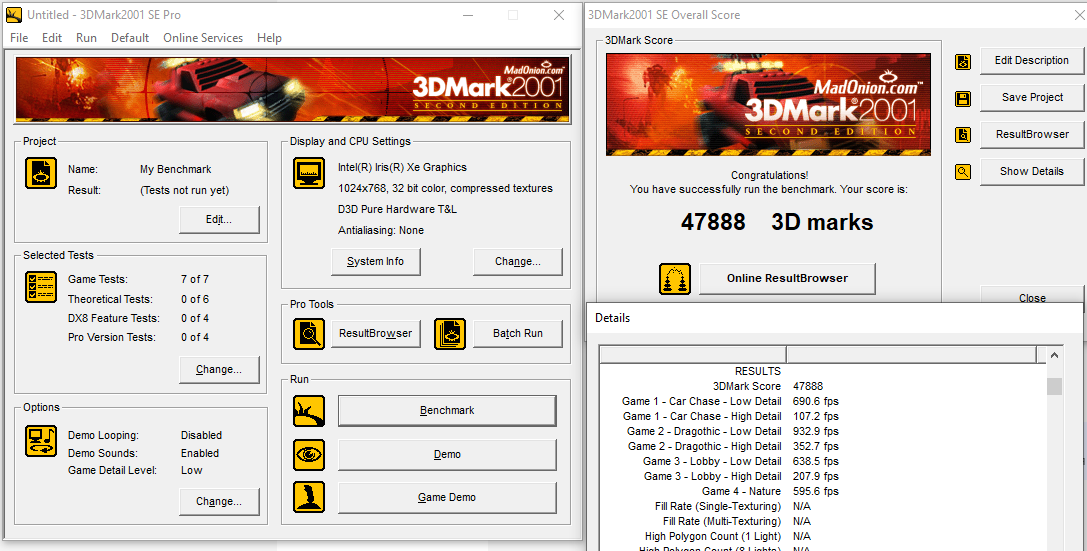1087x551 pixels.
Task: Click the Batch Run button
Action: pos(518,334)
